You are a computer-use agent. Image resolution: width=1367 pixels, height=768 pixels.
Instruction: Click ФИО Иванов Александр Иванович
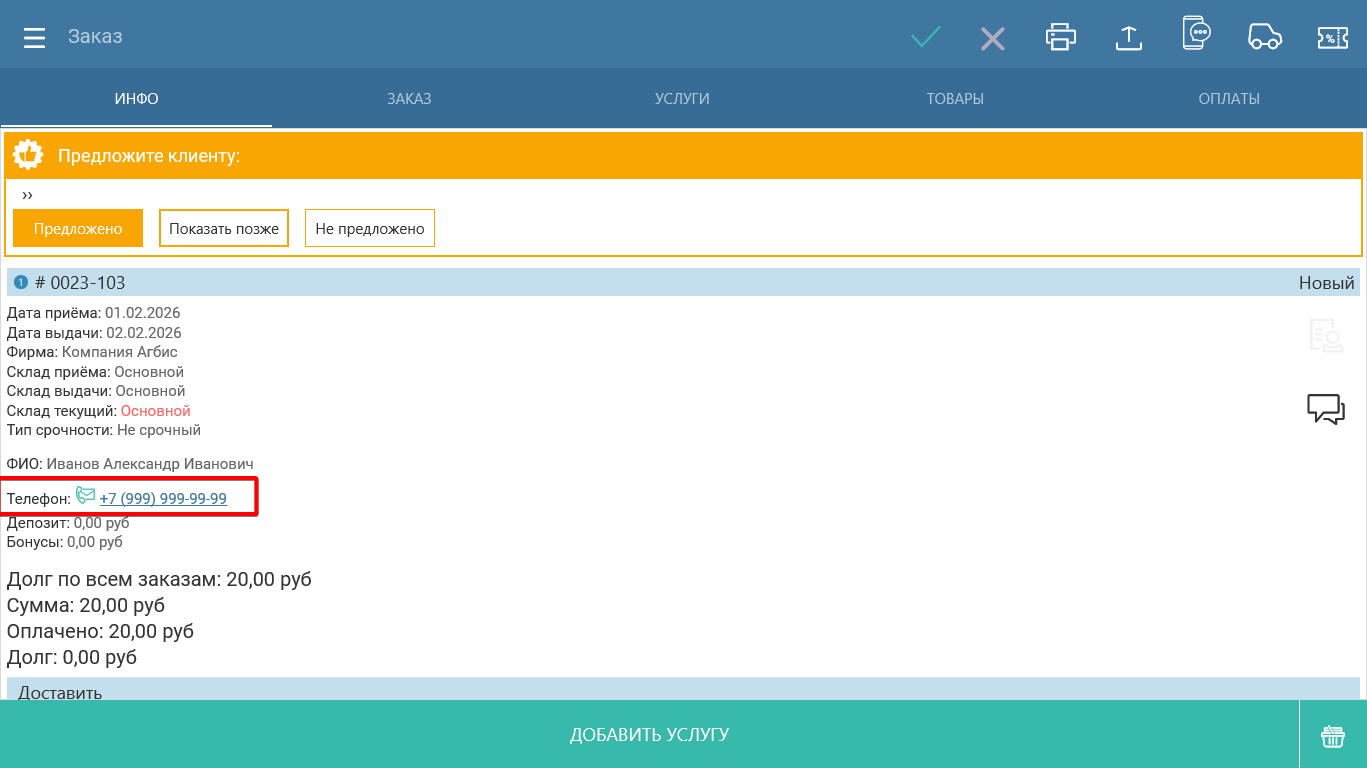(130, 464)
